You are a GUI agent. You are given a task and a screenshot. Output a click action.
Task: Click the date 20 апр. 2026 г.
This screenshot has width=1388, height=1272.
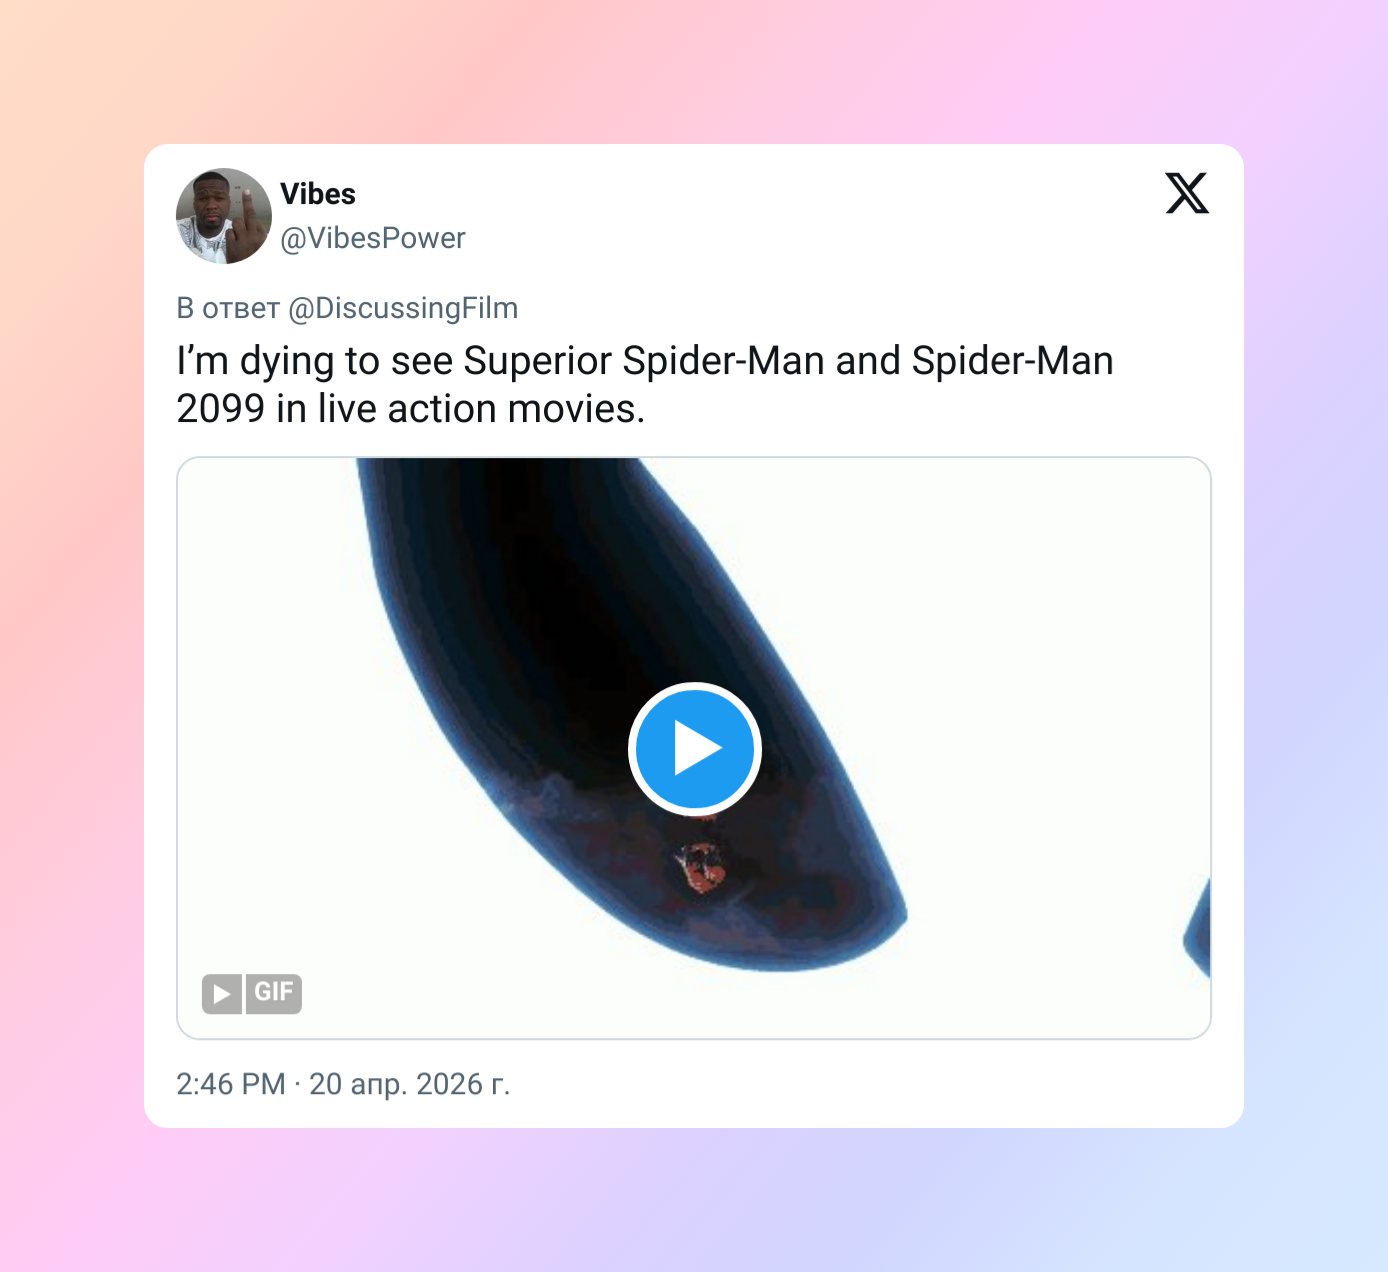pyautogui.click(x=410, y=1084)
